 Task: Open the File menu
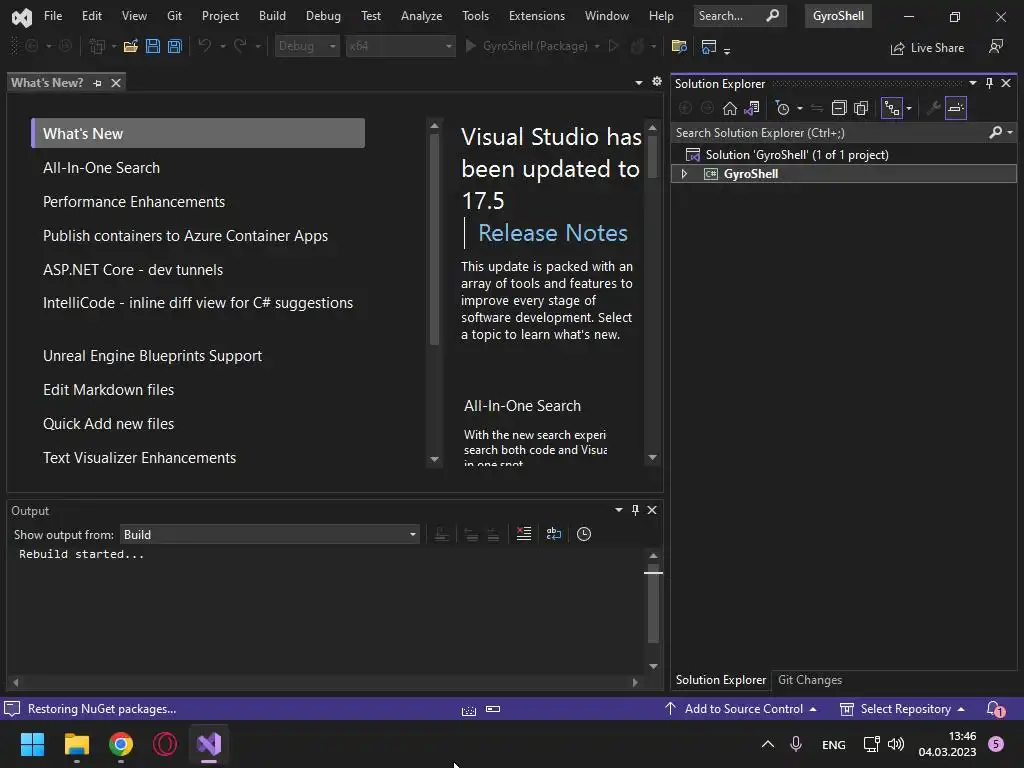[53, 16]
